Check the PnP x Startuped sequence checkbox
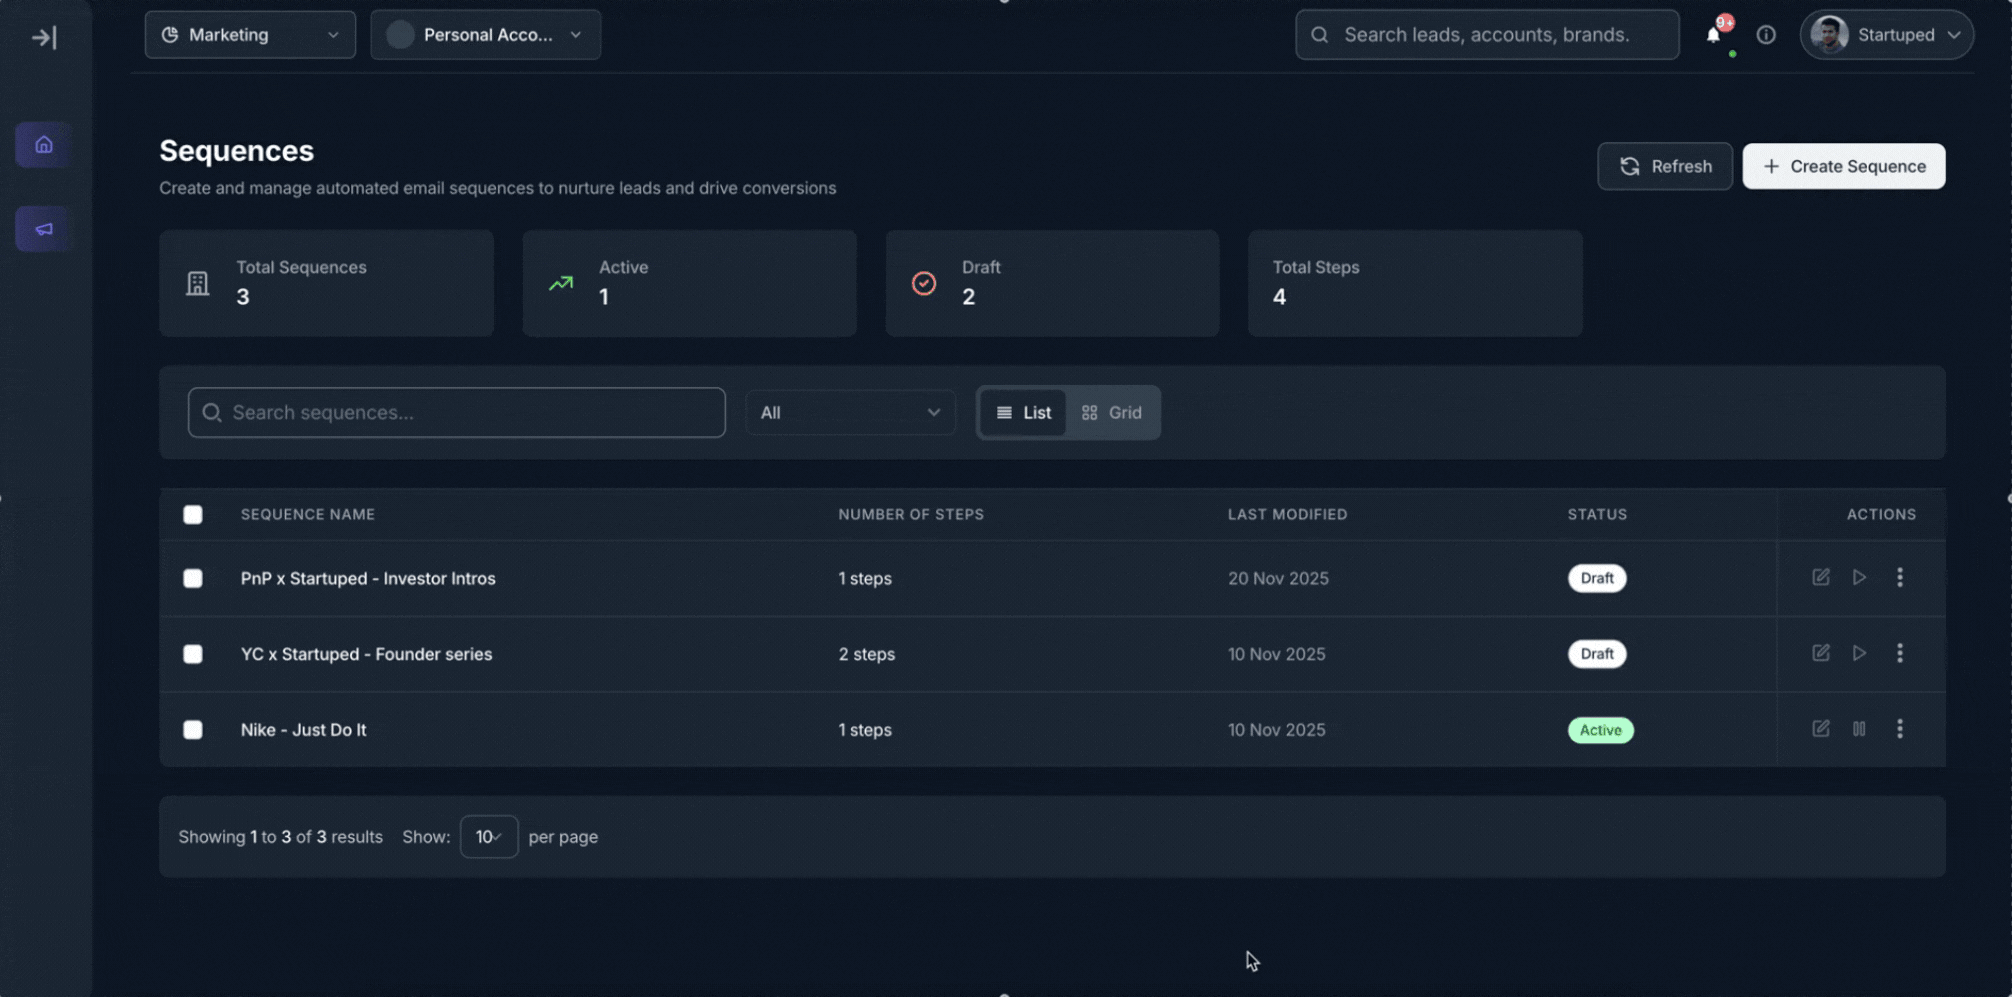The width and height of the screenshot is (2012, 997). click(193, 578)
